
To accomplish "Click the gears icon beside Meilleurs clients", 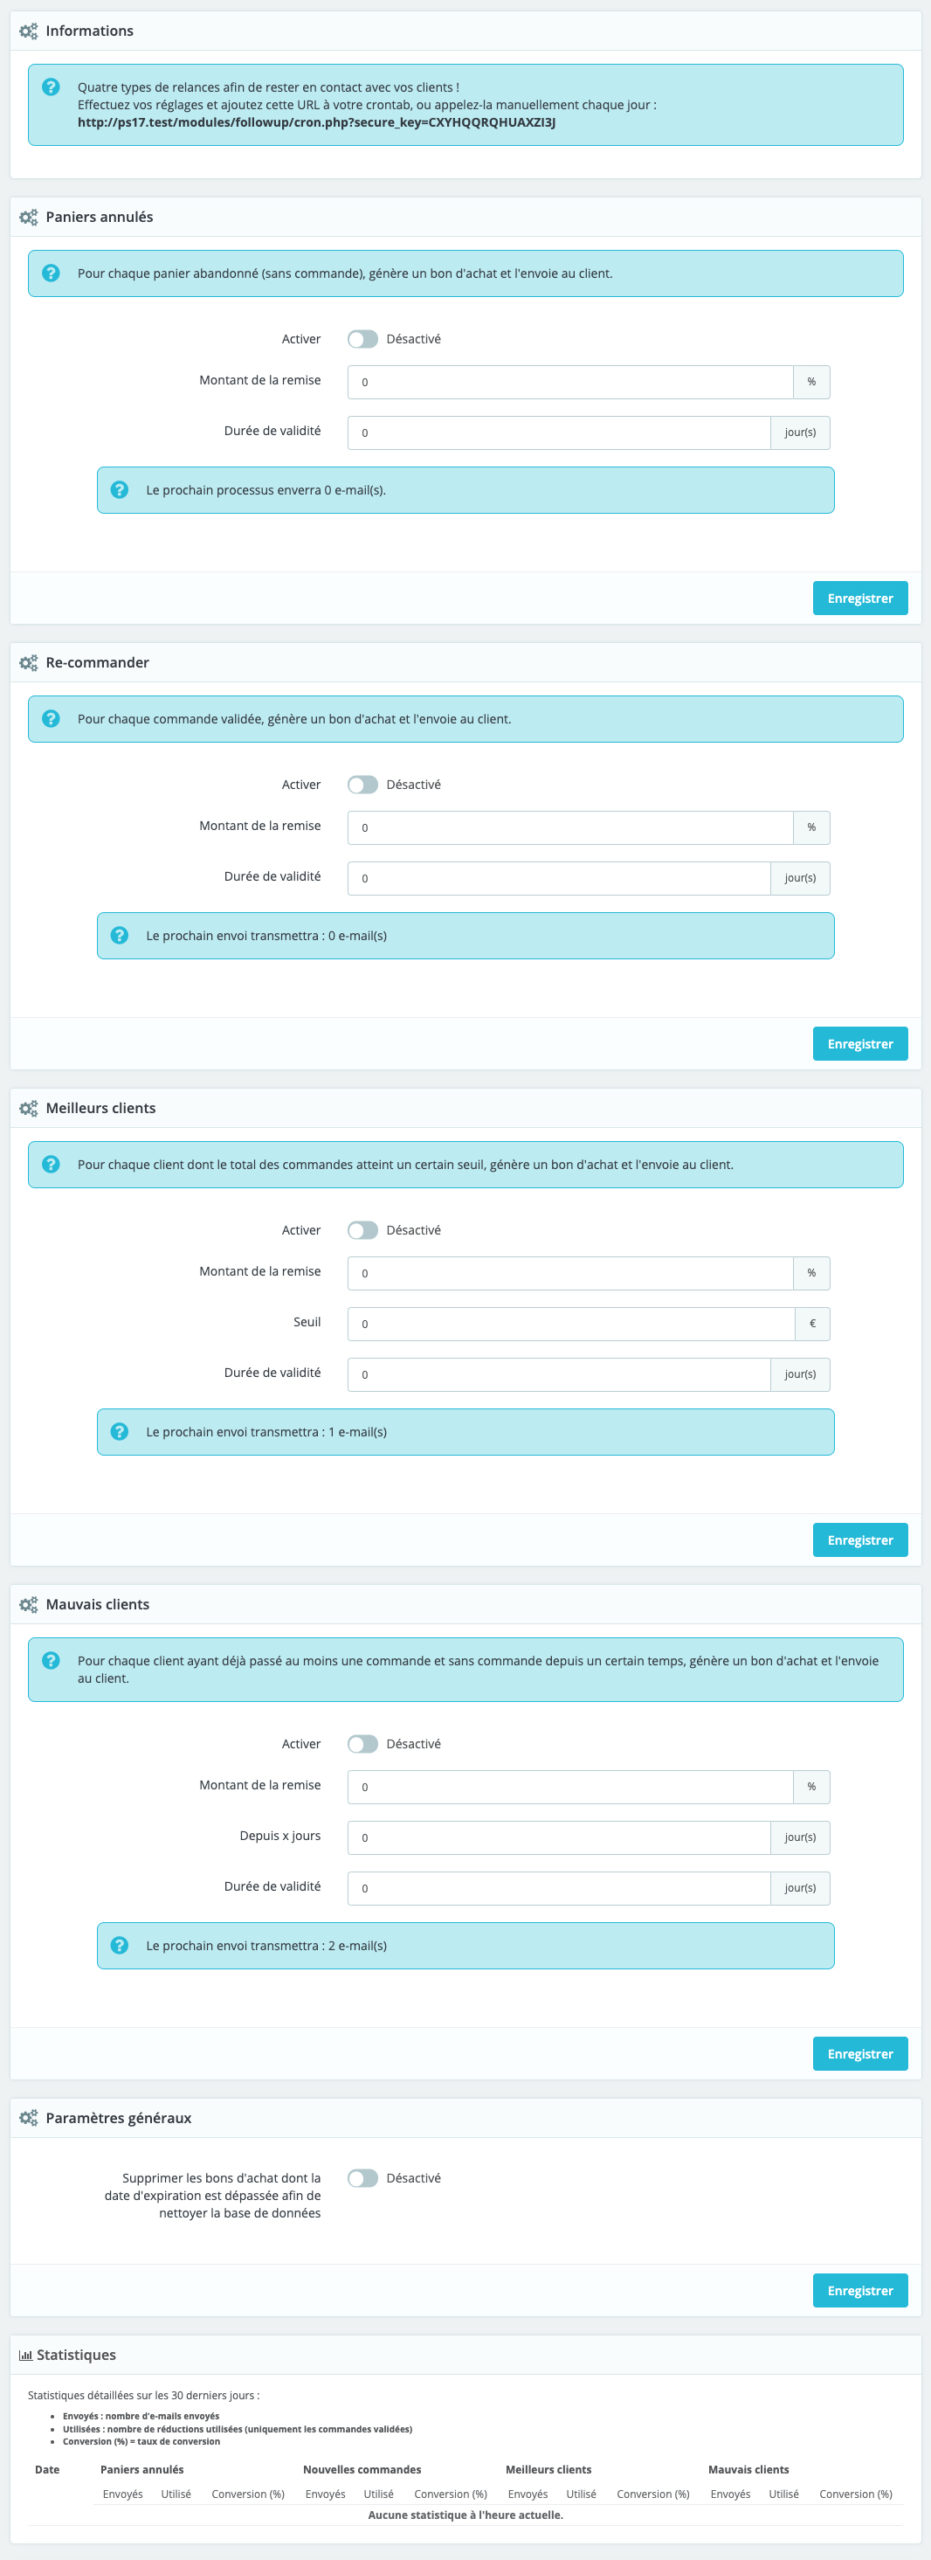I will (x=28, y=1108).
